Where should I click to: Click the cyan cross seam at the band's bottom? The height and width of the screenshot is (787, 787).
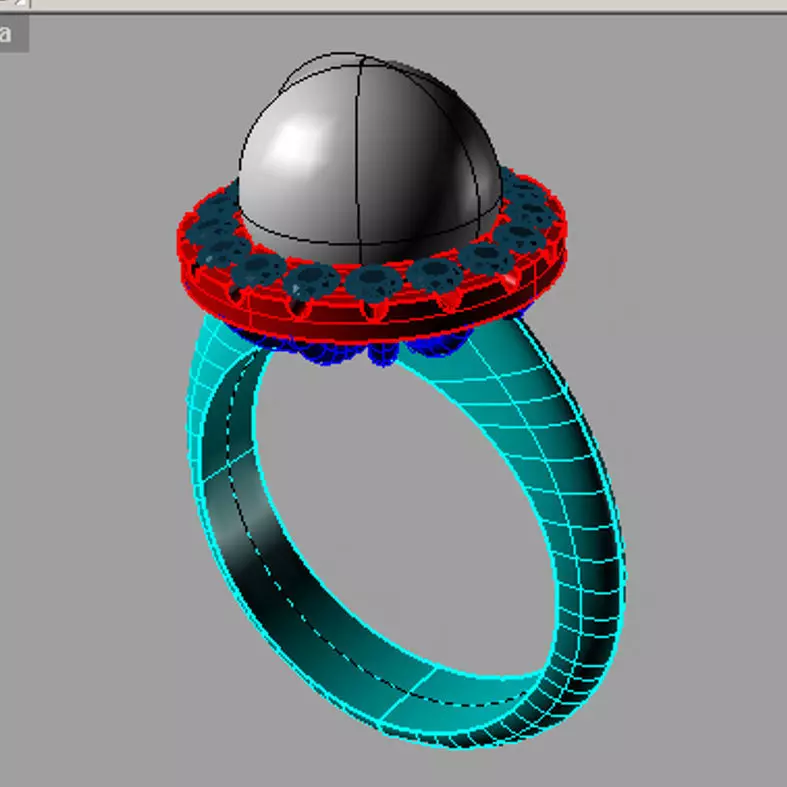click(407, 693)
